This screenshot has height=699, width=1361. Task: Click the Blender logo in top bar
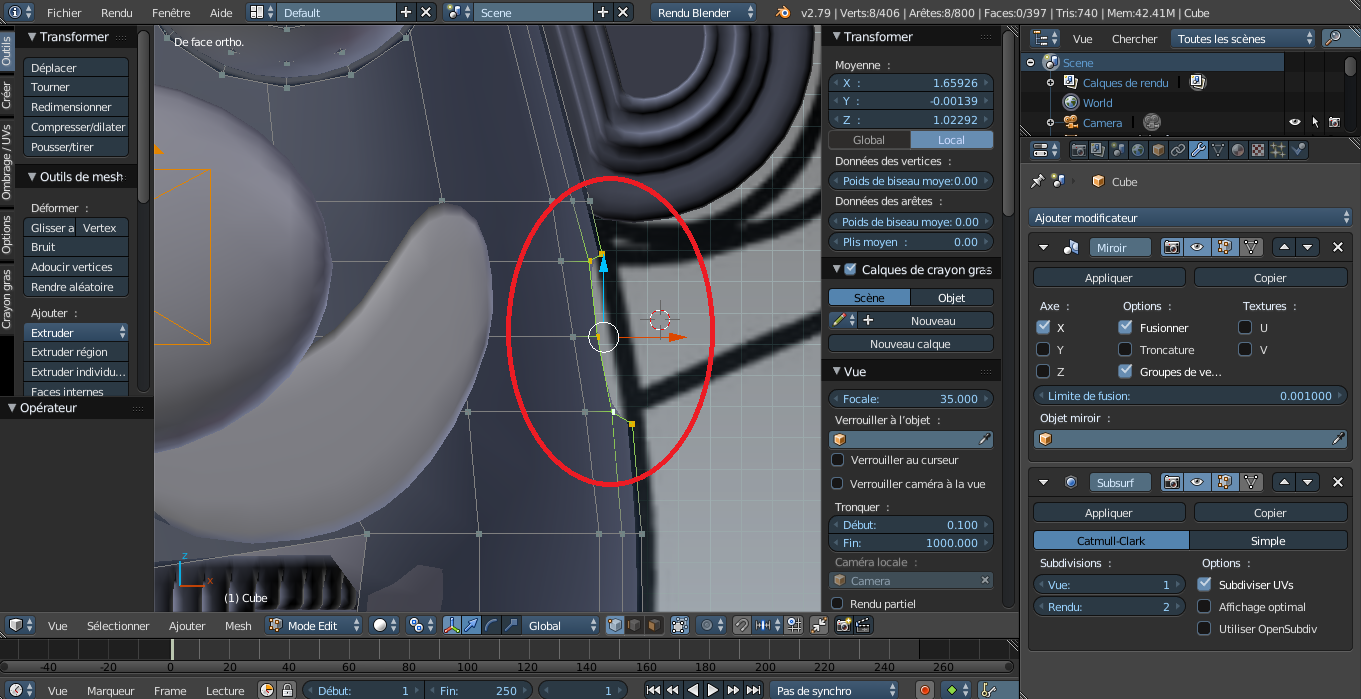785,13
